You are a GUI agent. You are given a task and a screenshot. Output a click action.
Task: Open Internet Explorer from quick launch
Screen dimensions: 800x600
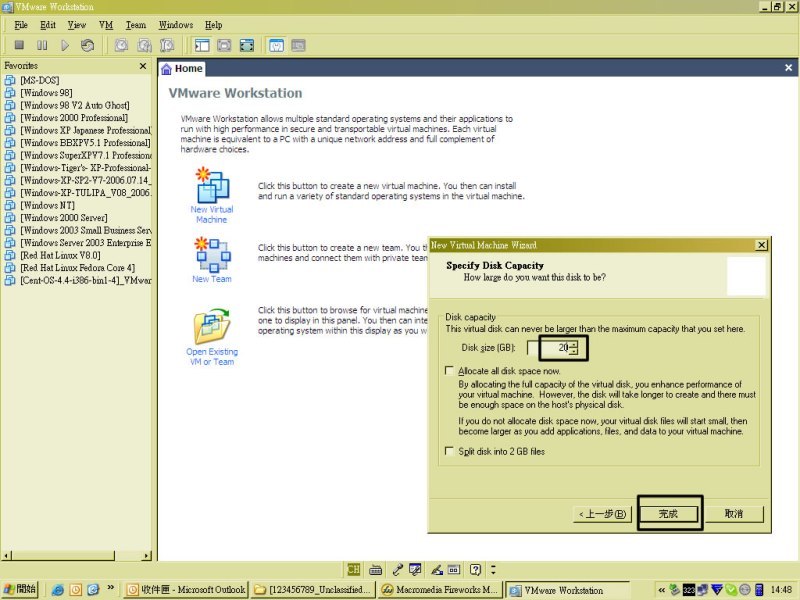(x=58, y=590)
